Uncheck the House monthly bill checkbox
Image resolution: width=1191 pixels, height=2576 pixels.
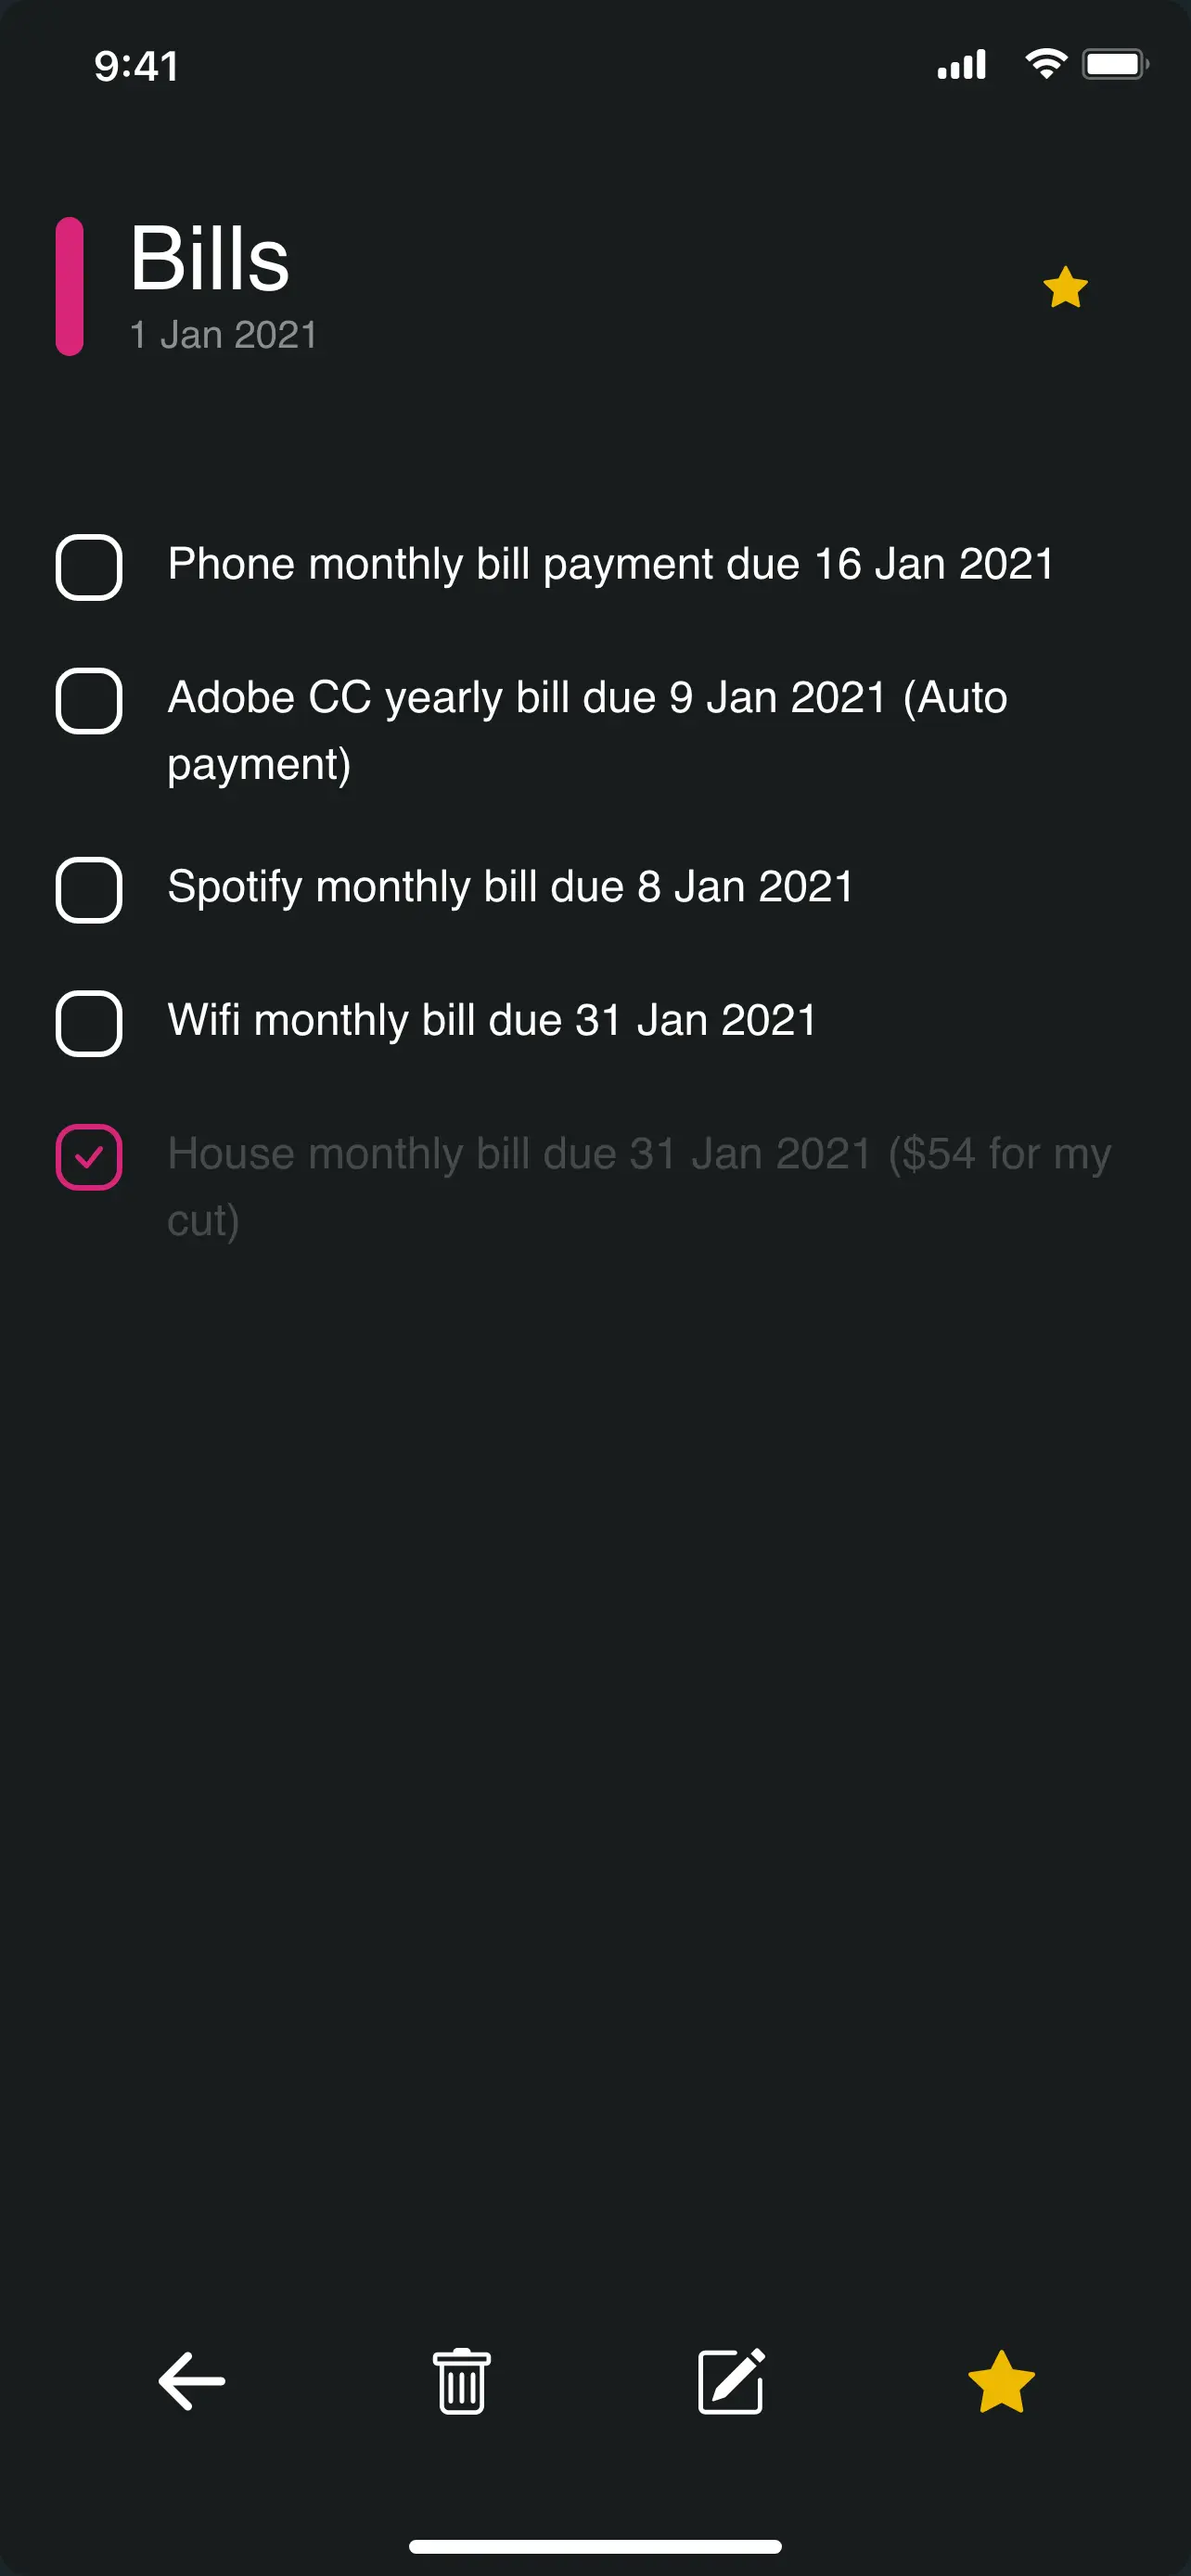tap(89, 1157)
